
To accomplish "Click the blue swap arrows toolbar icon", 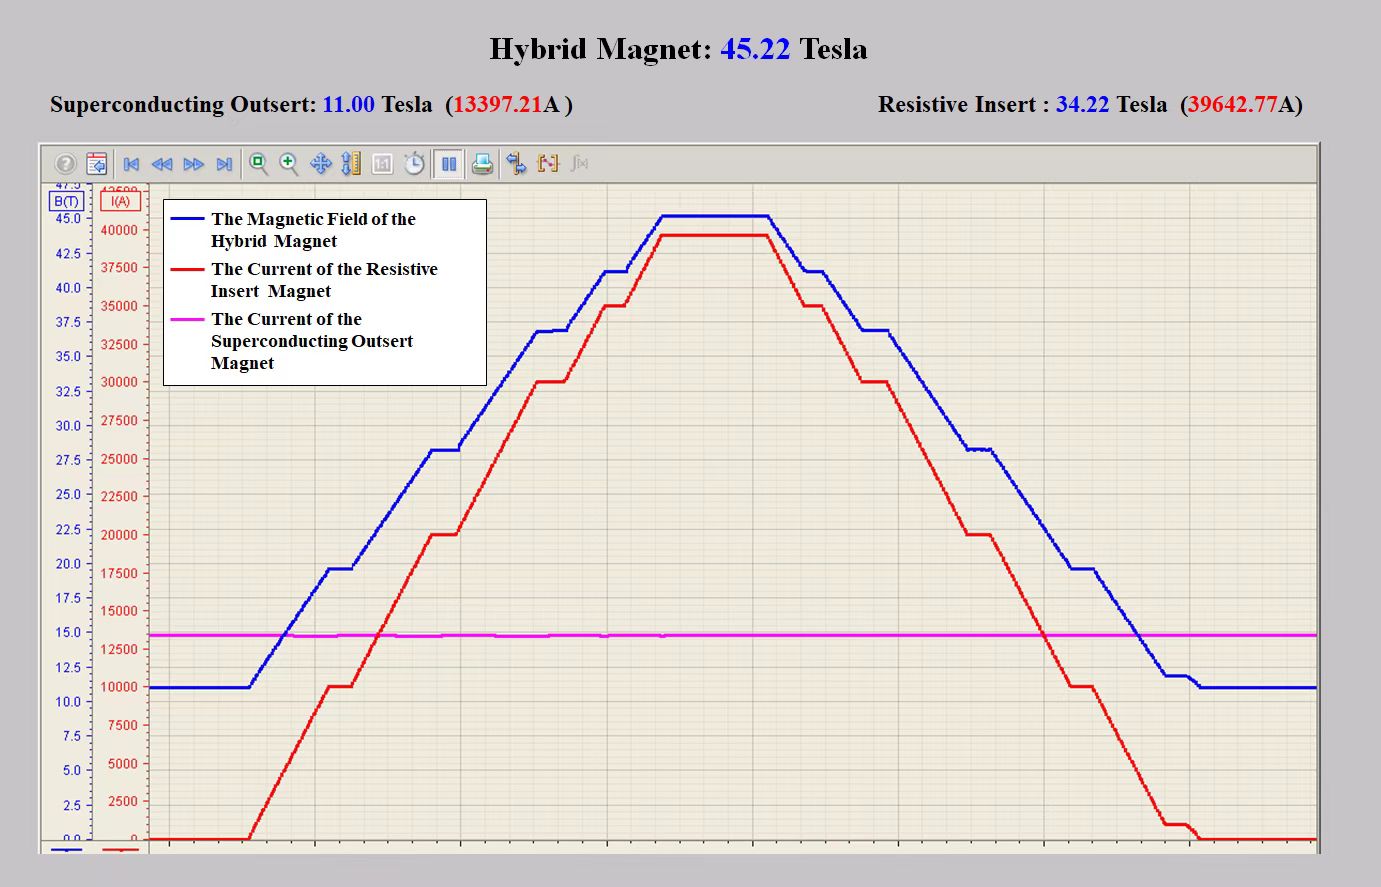I will point(516,164).
